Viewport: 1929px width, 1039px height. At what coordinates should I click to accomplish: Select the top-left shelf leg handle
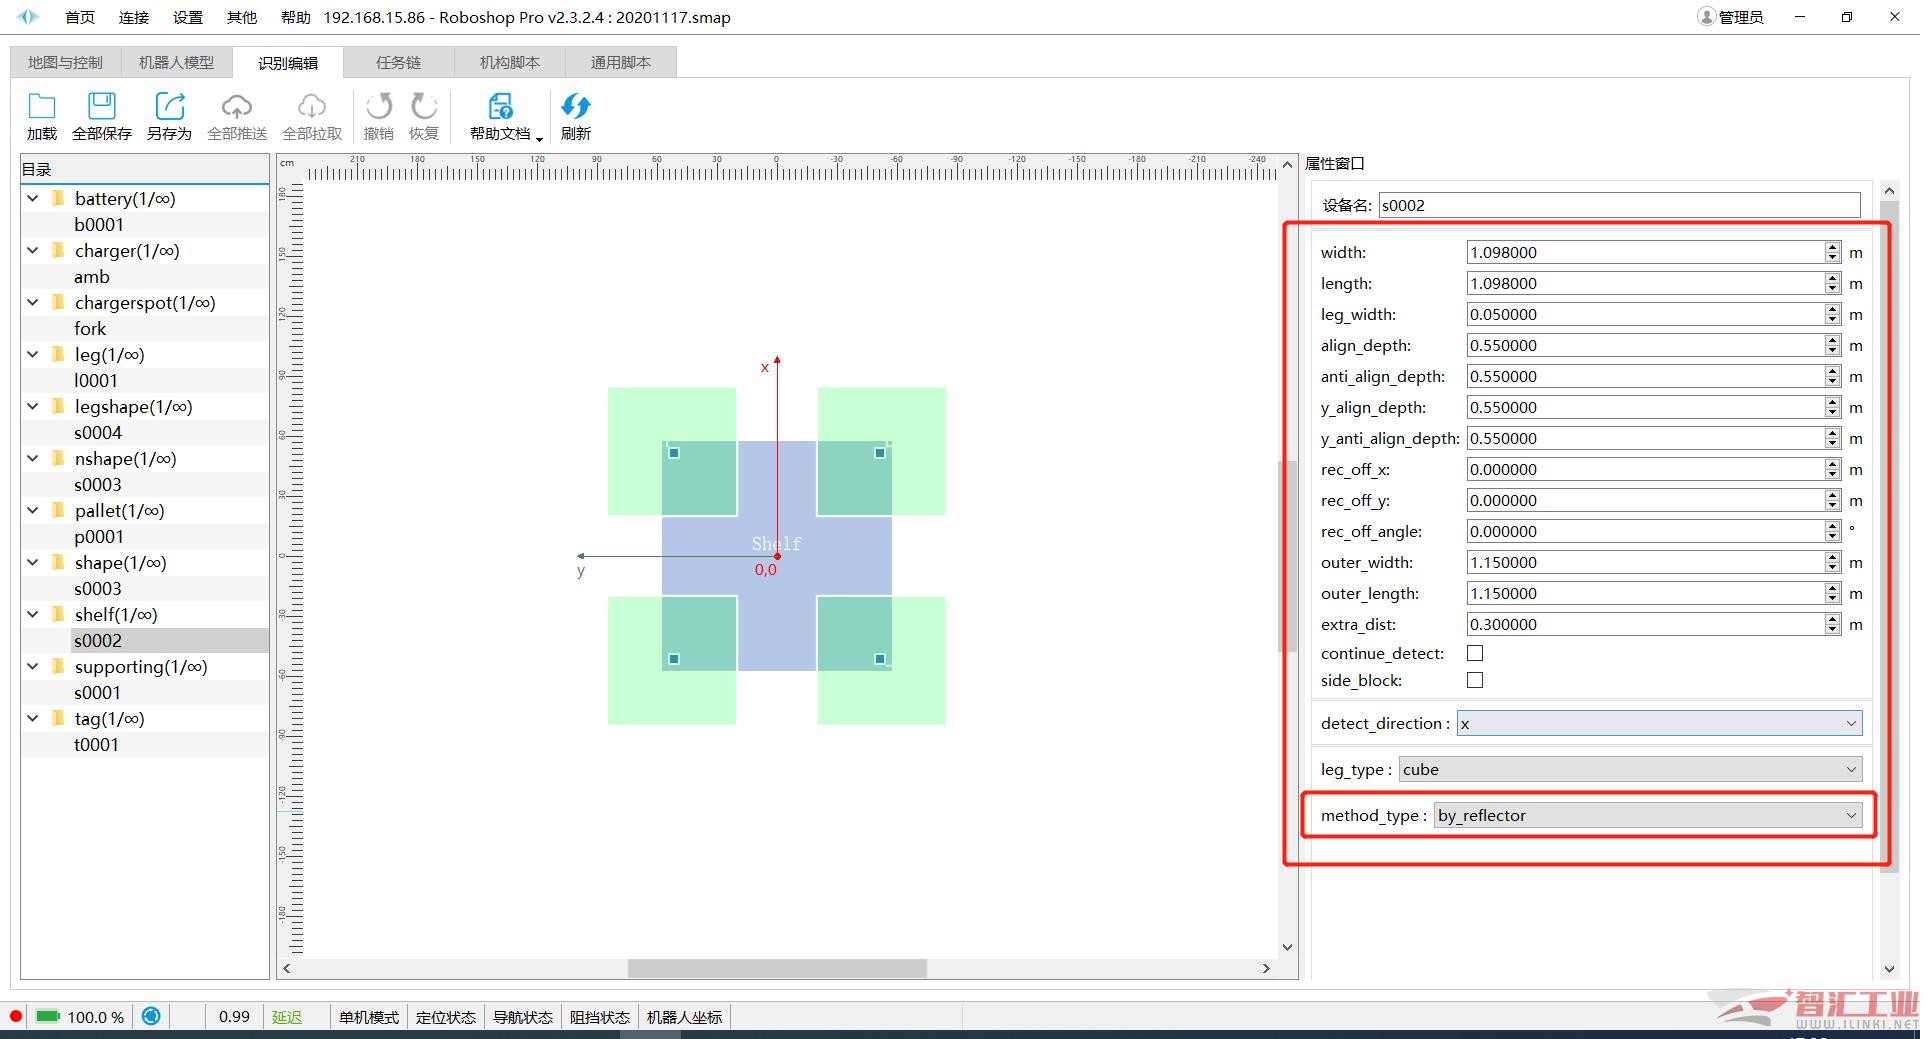pos(674,453)
